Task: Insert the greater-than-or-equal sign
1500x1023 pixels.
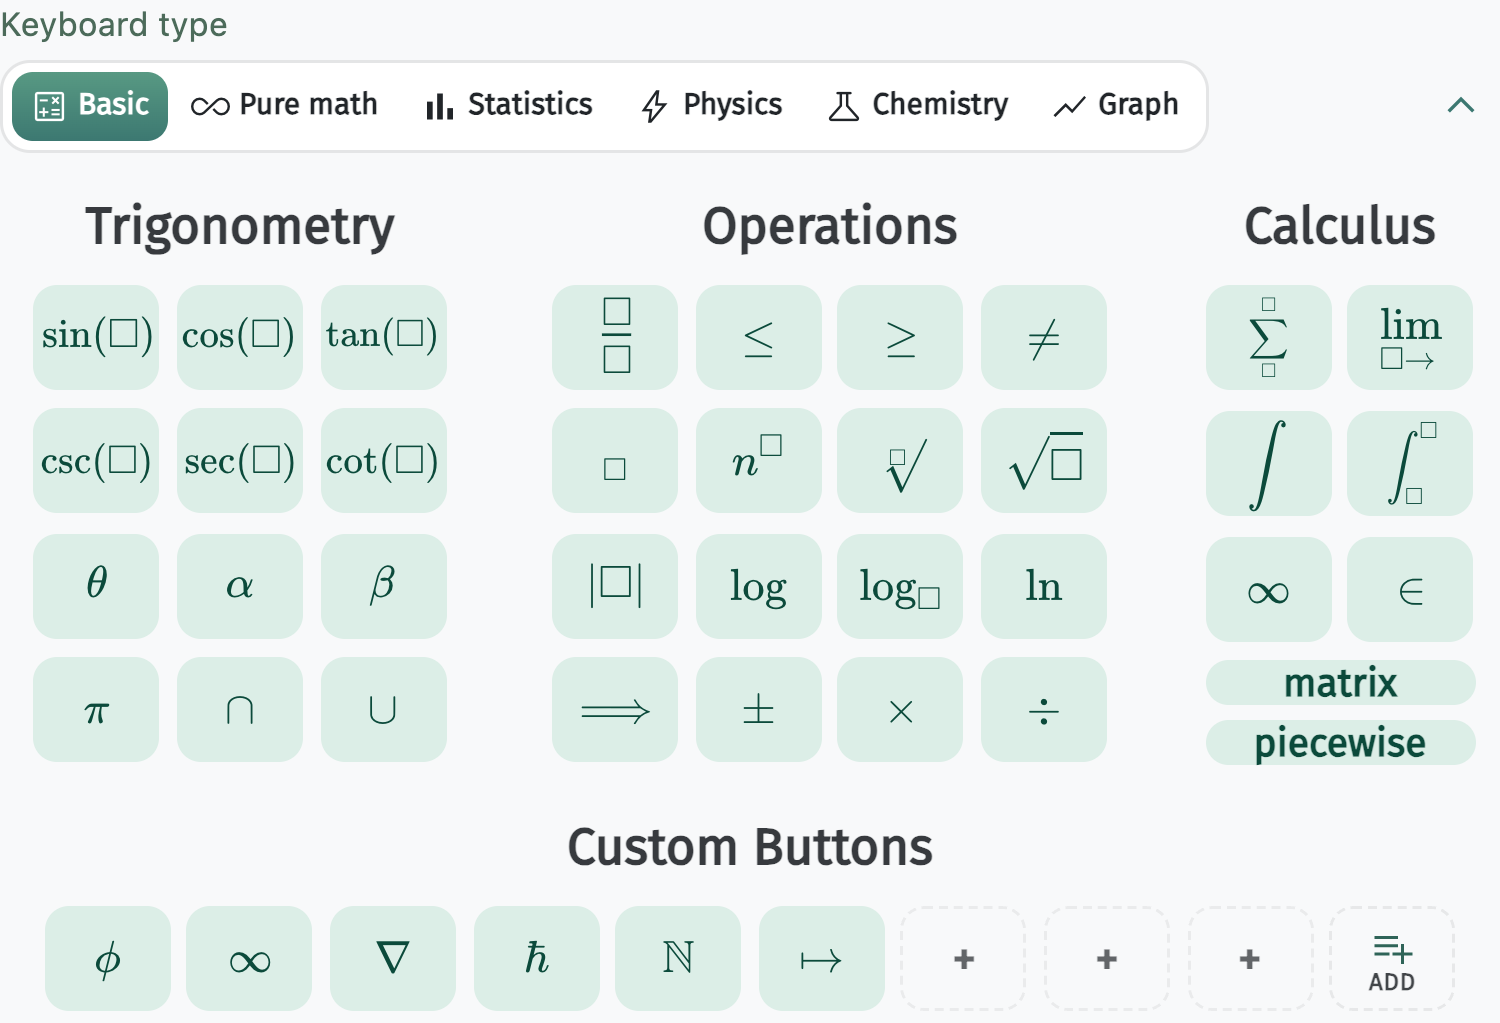Action: pyautogui.click(x=900, y=337)
